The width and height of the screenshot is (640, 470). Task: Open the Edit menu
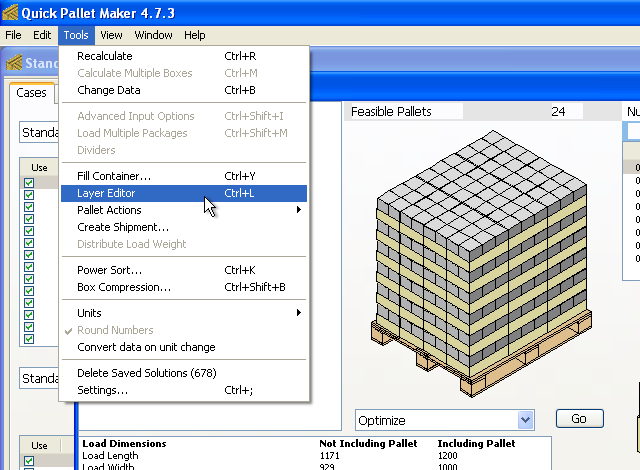coord(42,35)
